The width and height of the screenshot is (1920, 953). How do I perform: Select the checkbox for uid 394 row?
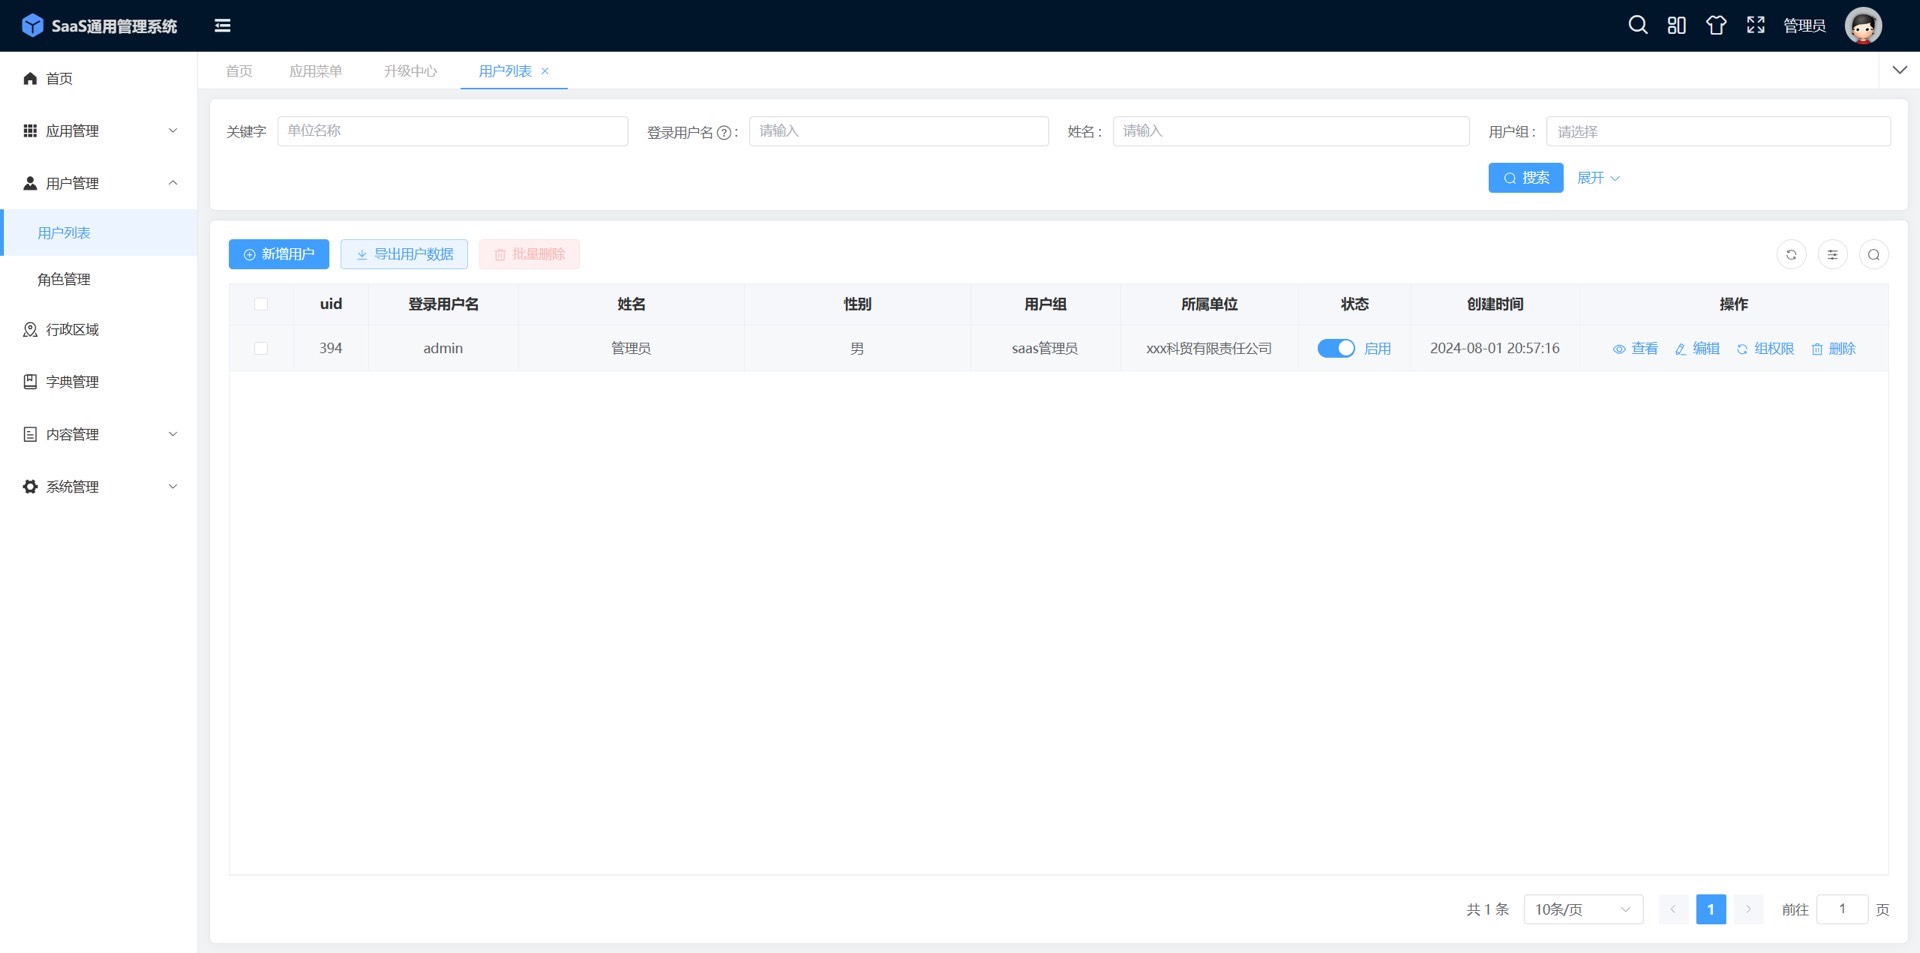[x=261, y=348]
